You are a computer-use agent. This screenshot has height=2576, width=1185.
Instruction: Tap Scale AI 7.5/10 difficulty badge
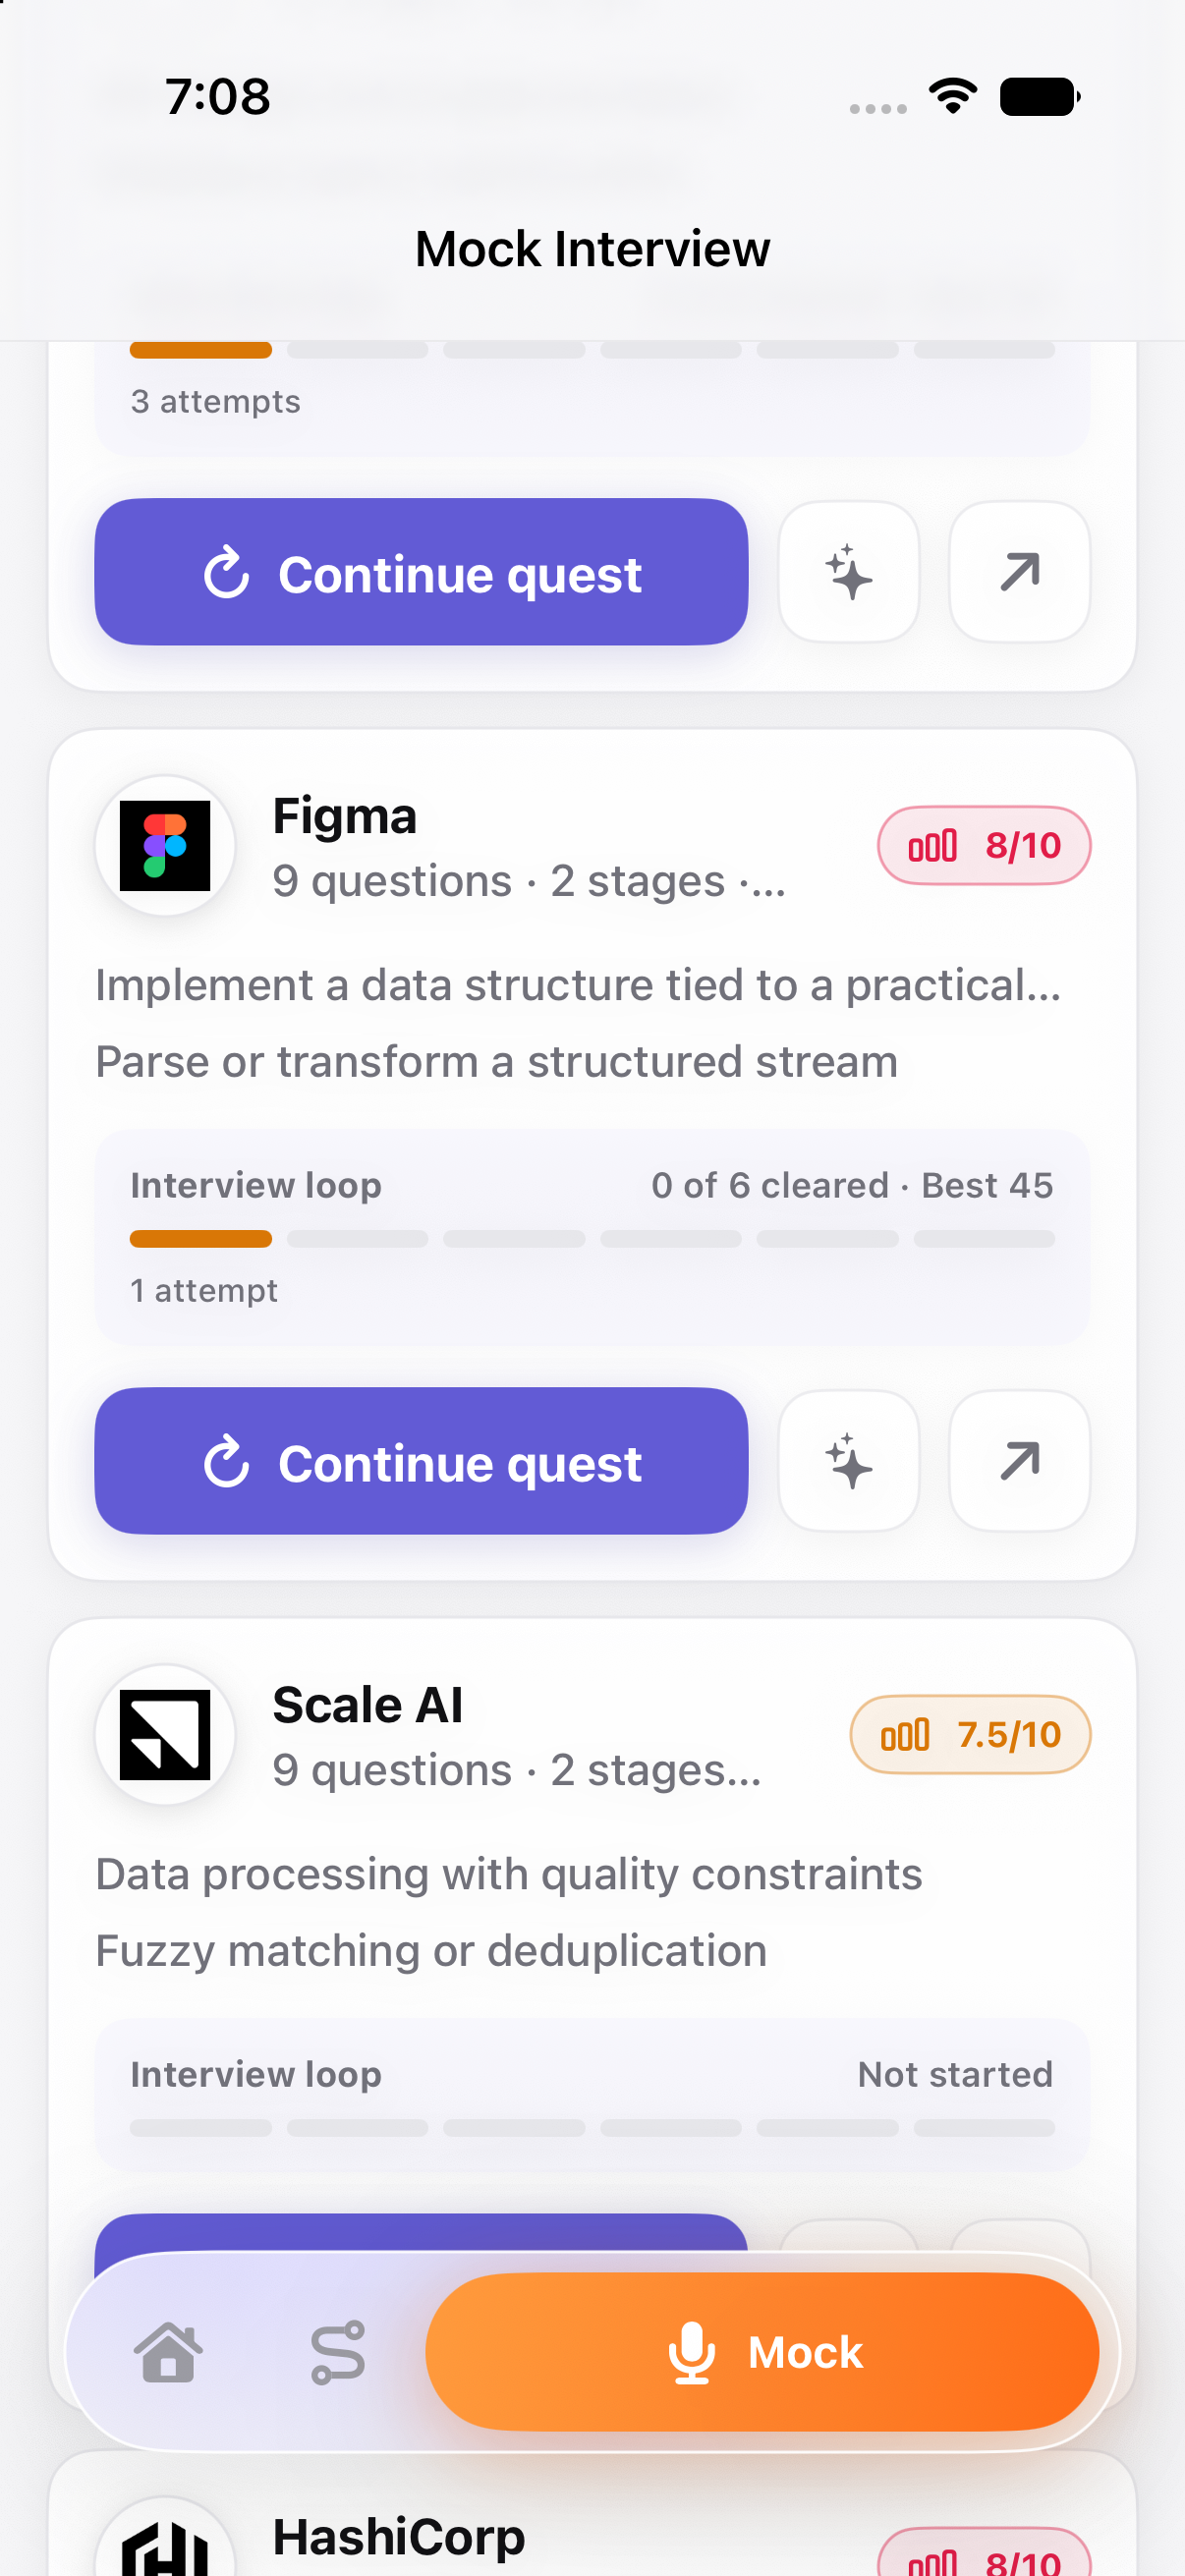(x=970, y=1735)
